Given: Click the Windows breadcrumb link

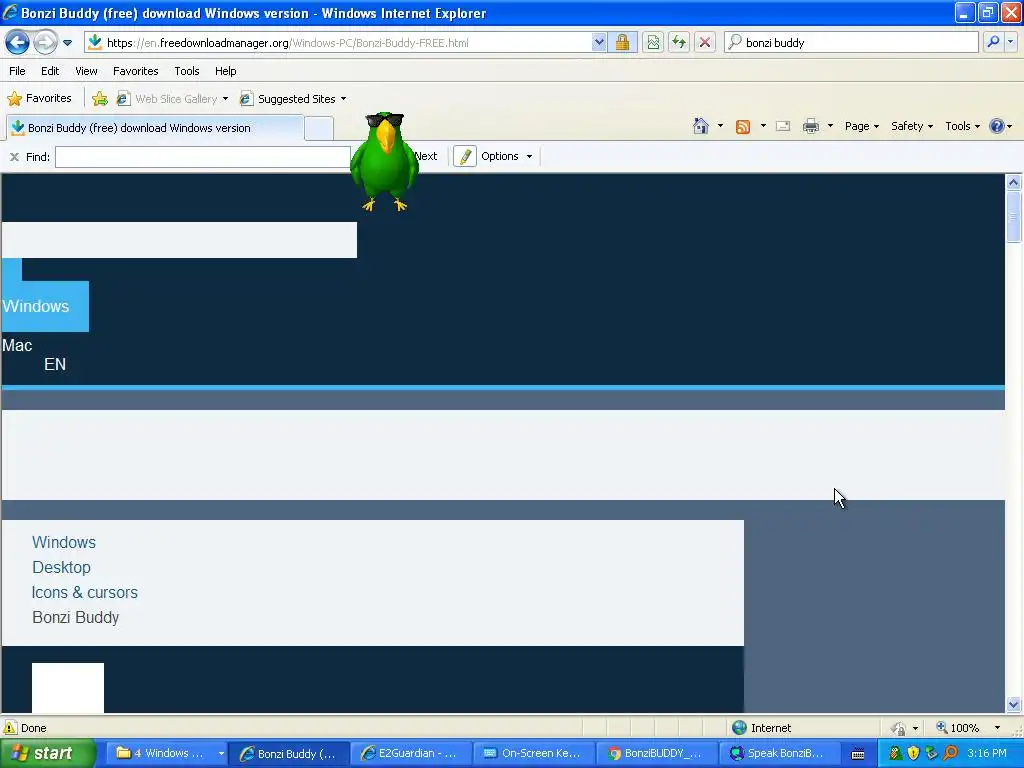Looking at the screenshot, I should 64,543.
